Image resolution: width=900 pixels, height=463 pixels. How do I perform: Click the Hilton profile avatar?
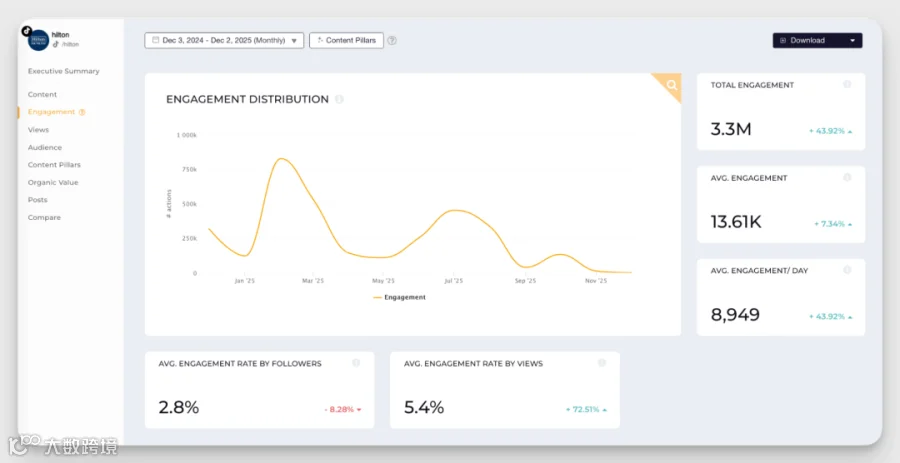tap(38, 40)
